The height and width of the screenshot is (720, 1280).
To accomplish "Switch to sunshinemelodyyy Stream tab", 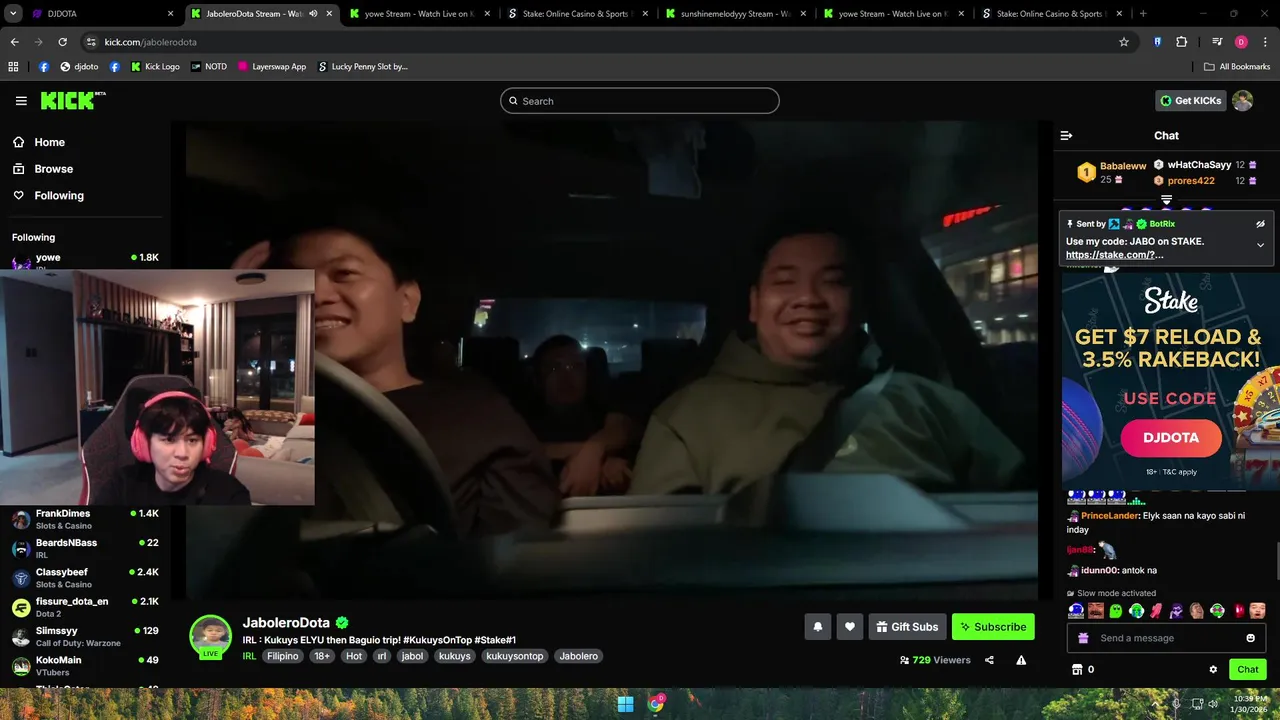I will click(x=737, y=14).
